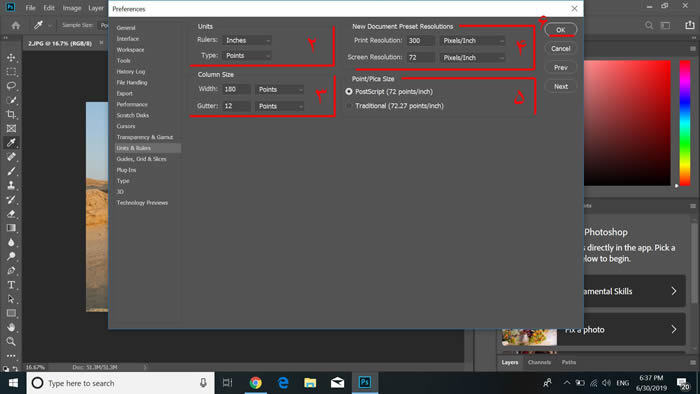Select the Brush tool
The image size is (700, 394).
[11, 171]
